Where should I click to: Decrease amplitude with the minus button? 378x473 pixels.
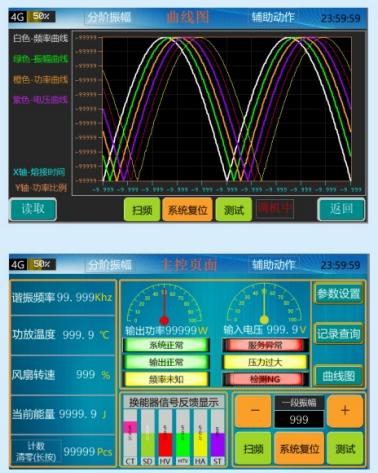pos(253,411)
